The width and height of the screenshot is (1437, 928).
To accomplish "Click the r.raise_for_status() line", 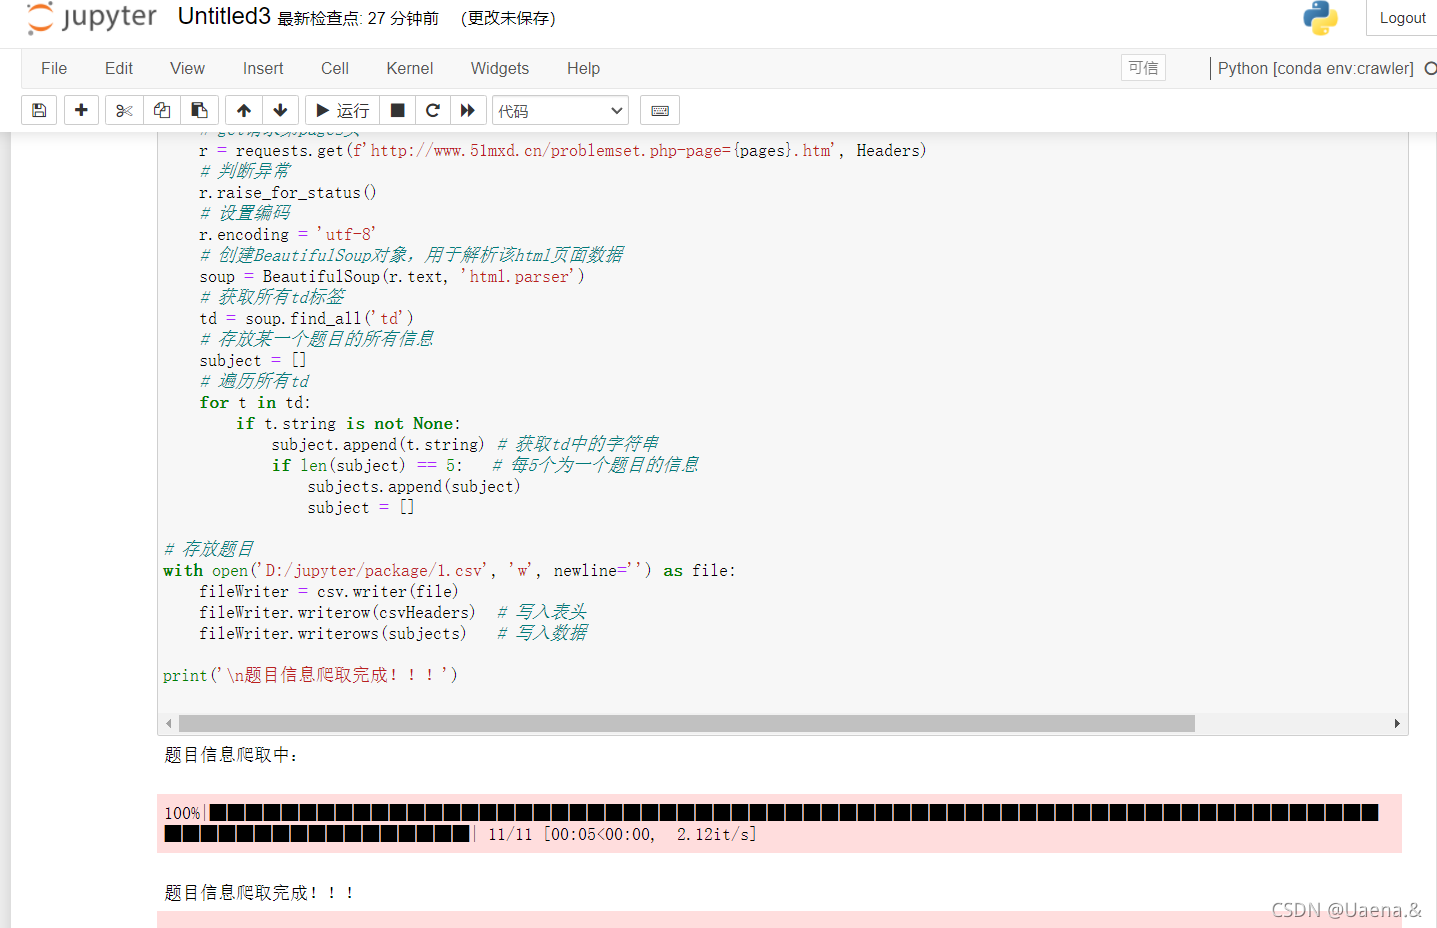I will tap(288, 192).
